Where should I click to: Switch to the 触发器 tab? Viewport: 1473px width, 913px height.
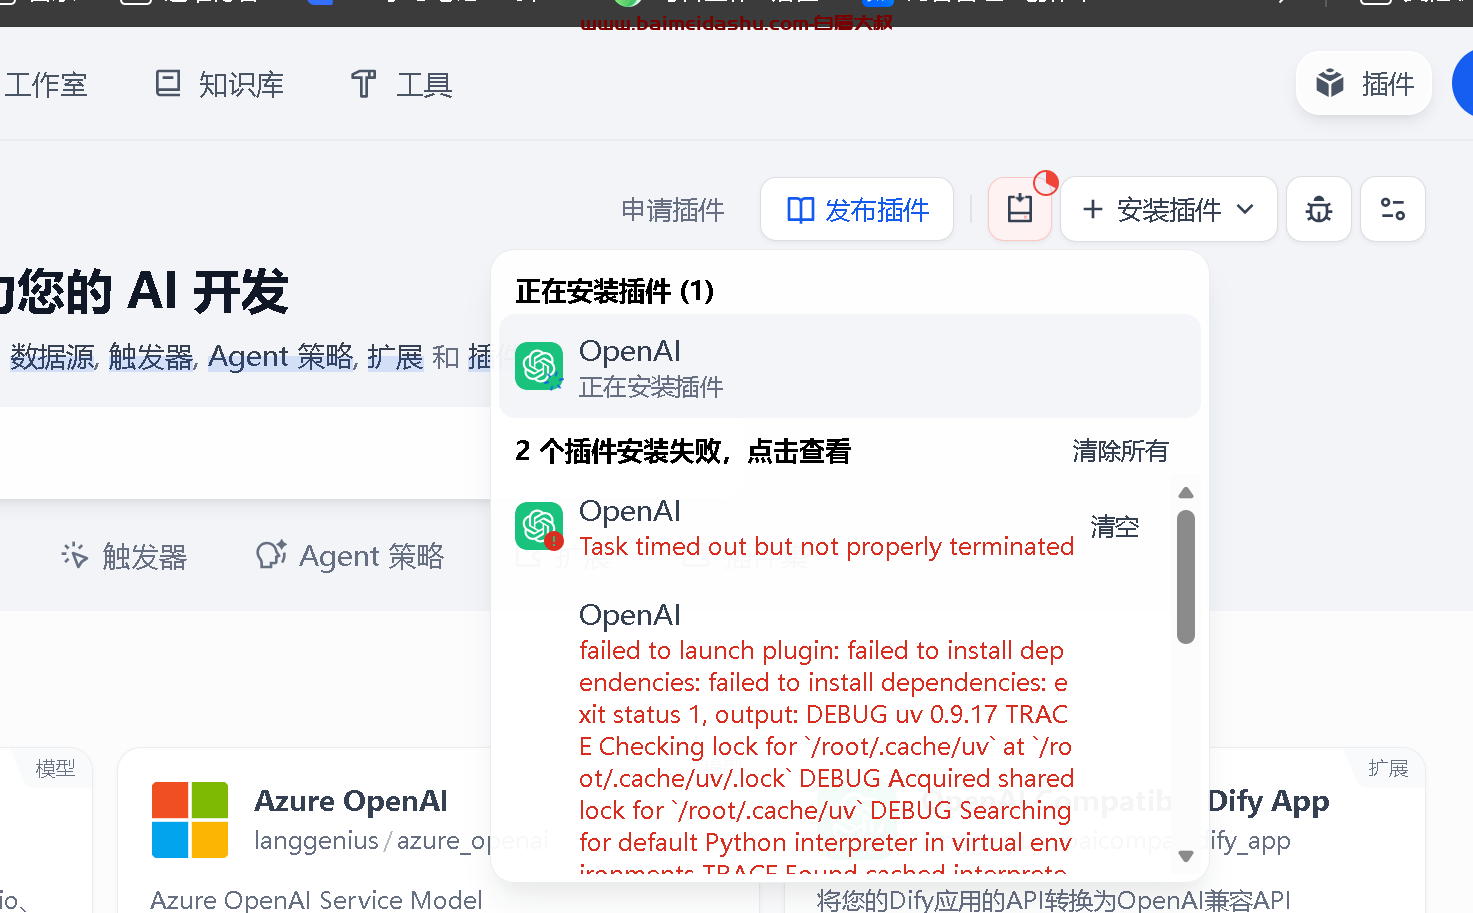tap(125, 556)
